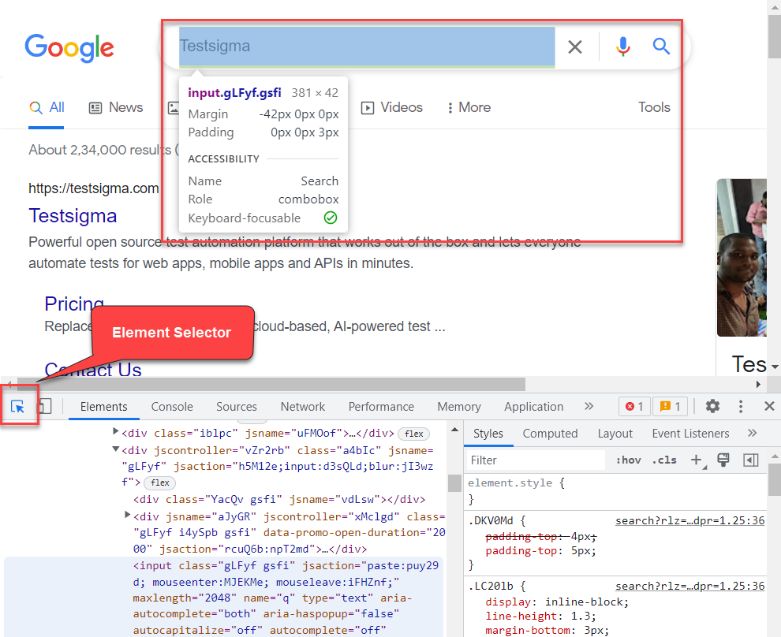781x637 pixels.
Task: Toggle the rendering emulations paintbrush icon
Action: click(723, 460)
